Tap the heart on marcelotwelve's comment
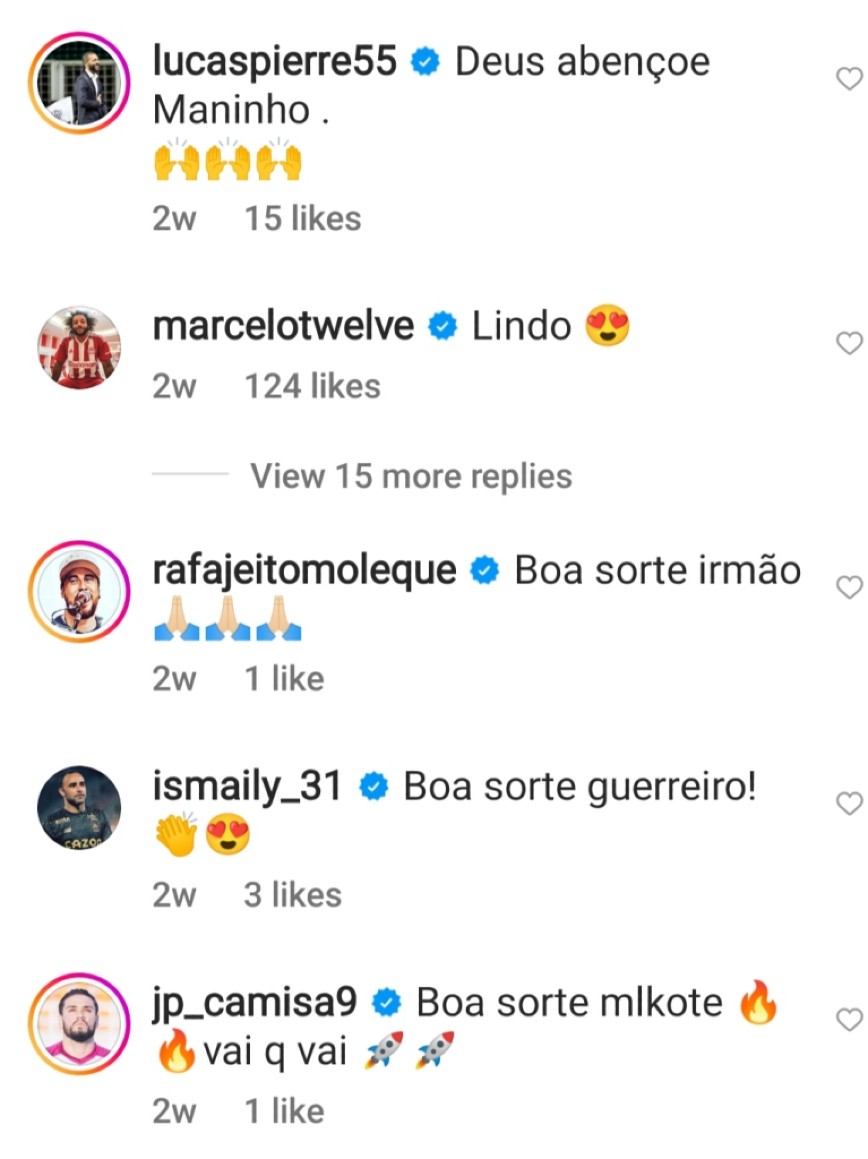 848,344
